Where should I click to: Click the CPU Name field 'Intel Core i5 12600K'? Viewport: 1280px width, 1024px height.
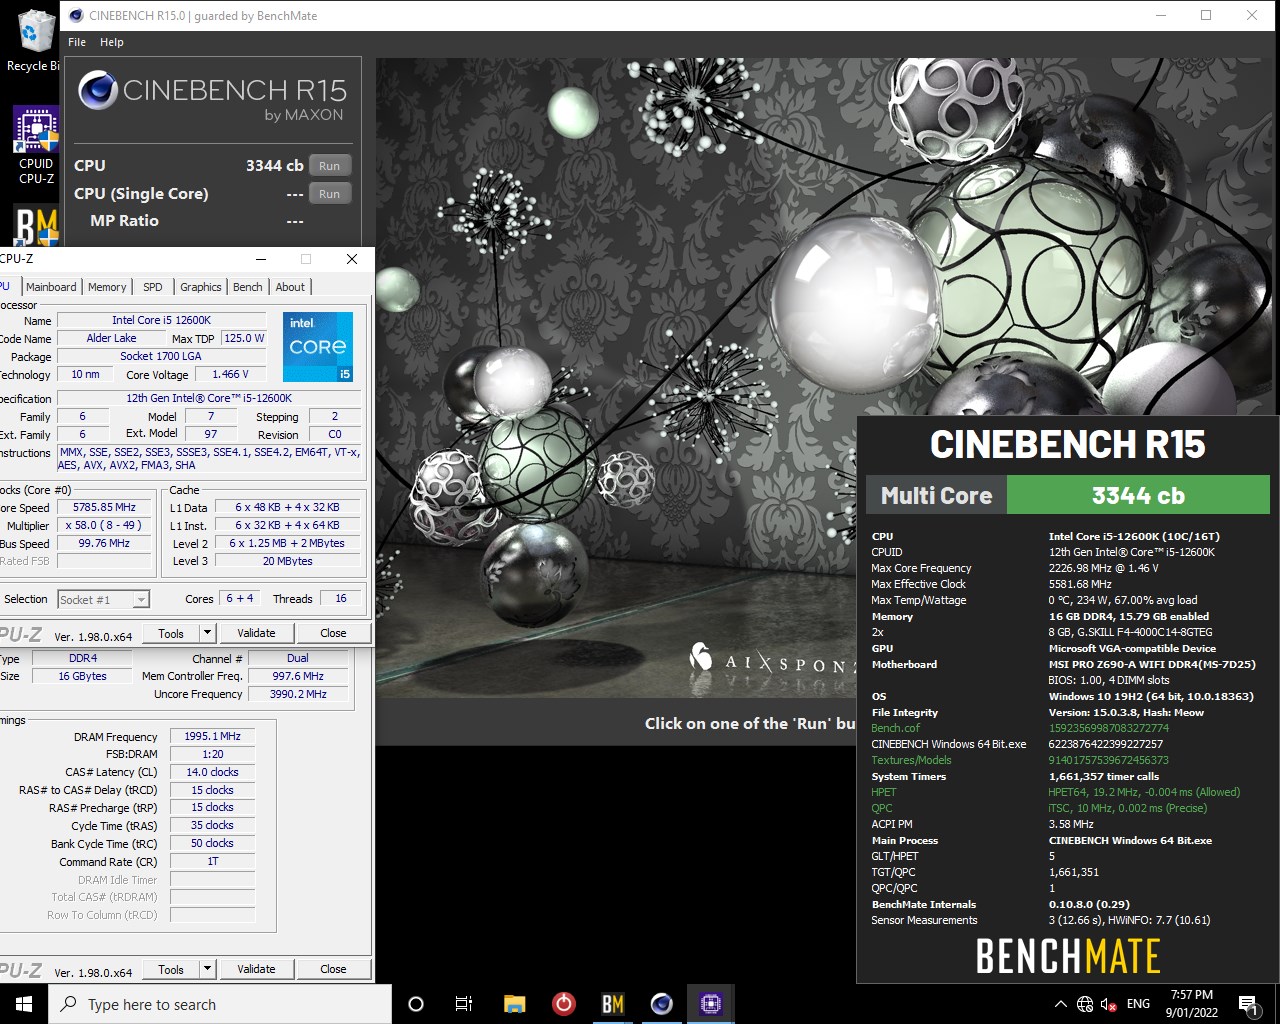[x=161, y=320]
